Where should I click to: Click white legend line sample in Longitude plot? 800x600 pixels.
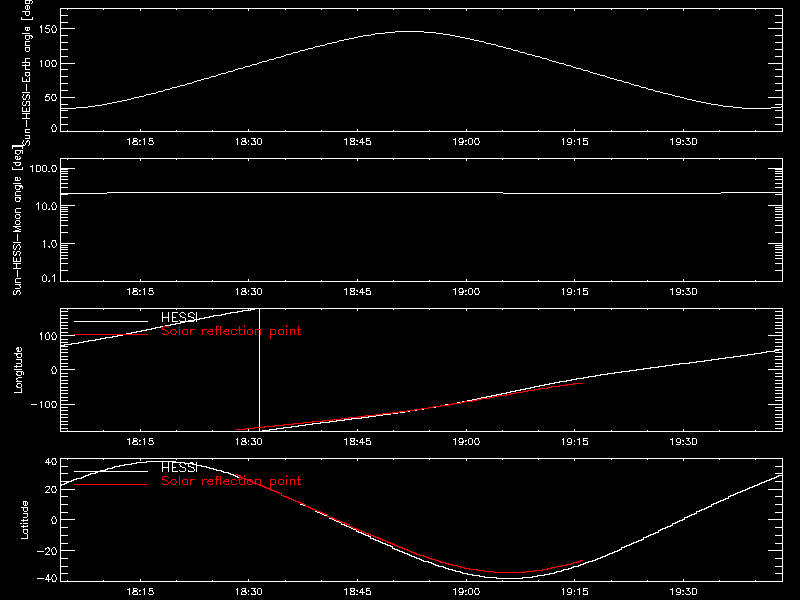coord(111,321)
